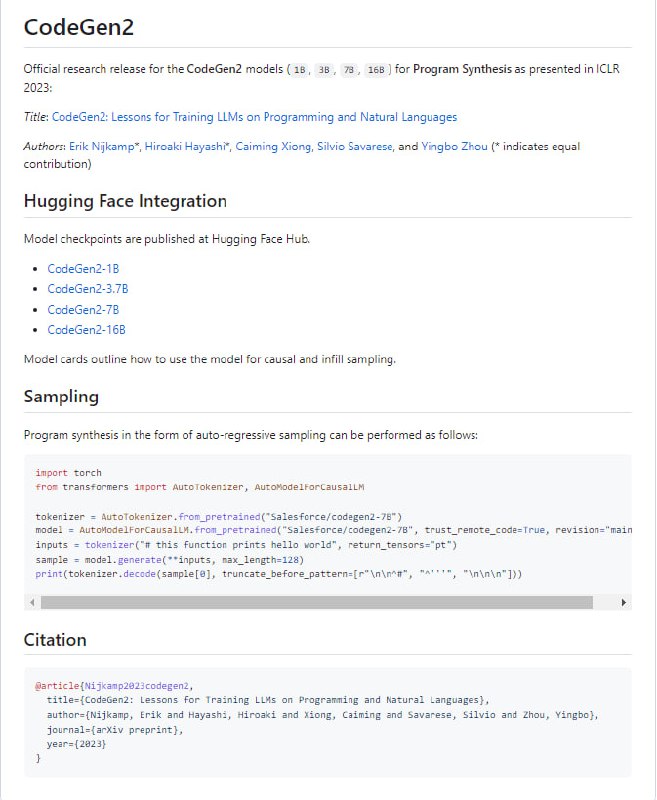
Task: Click the Hugging Face Integration heading
Action: (126, 201)
